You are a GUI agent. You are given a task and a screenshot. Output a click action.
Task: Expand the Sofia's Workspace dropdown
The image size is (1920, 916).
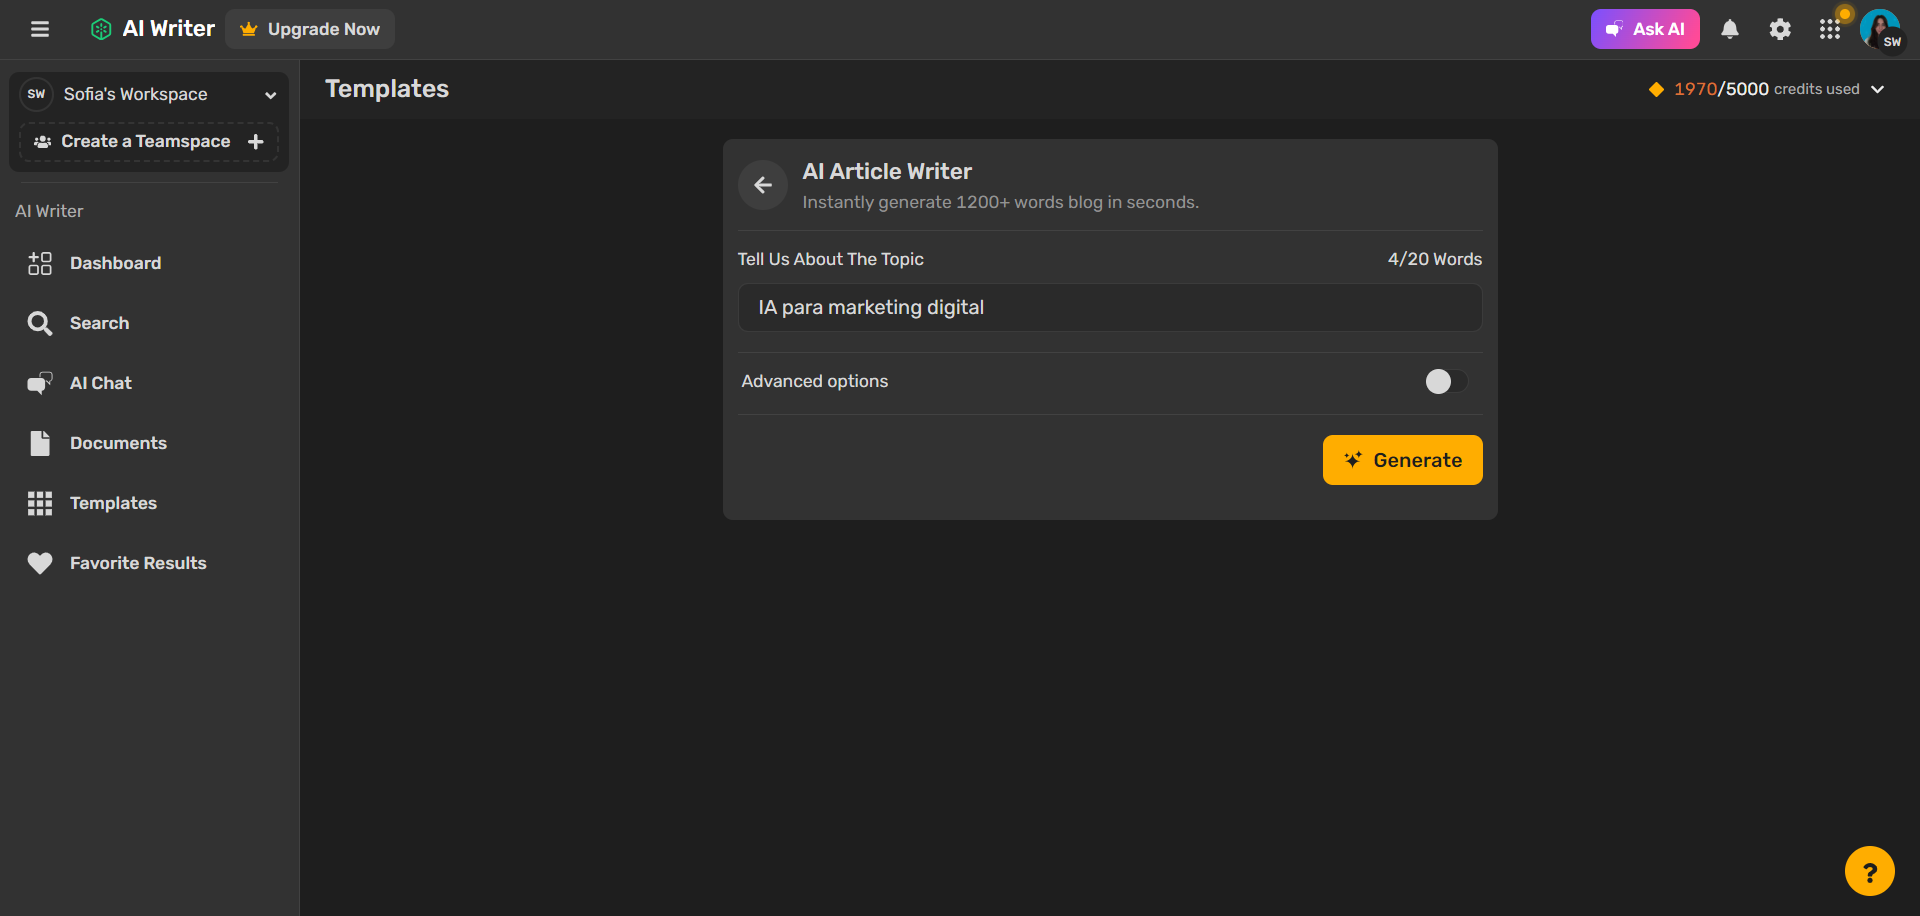click(x=271, y=95)
